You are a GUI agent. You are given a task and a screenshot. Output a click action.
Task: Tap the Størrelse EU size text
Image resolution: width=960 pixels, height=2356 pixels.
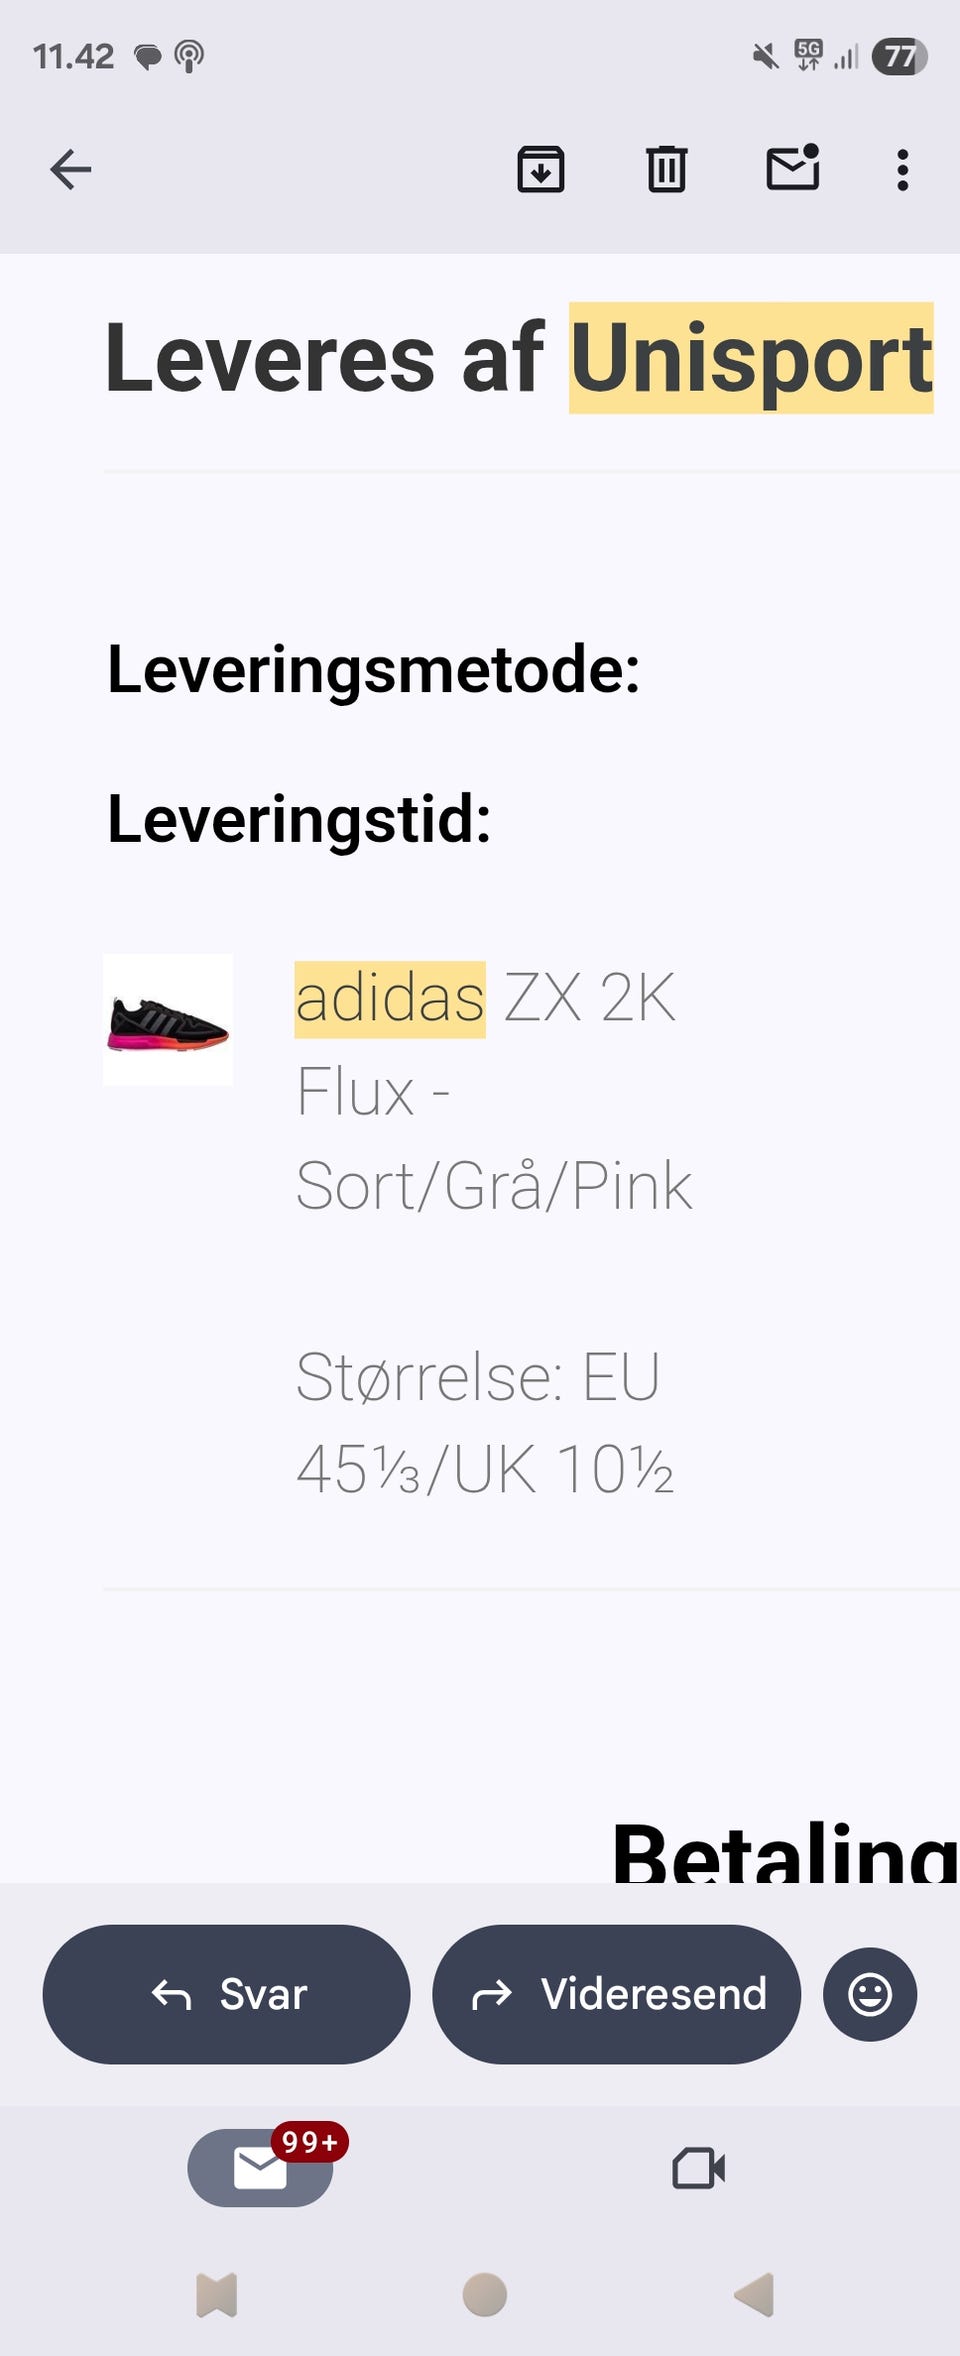pos(484,1422)
